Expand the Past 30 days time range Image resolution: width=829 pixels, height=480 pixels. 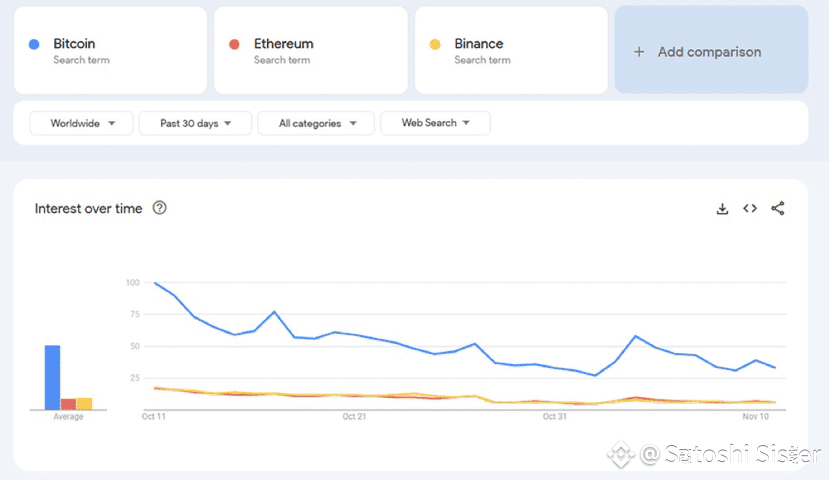point(195,123)
